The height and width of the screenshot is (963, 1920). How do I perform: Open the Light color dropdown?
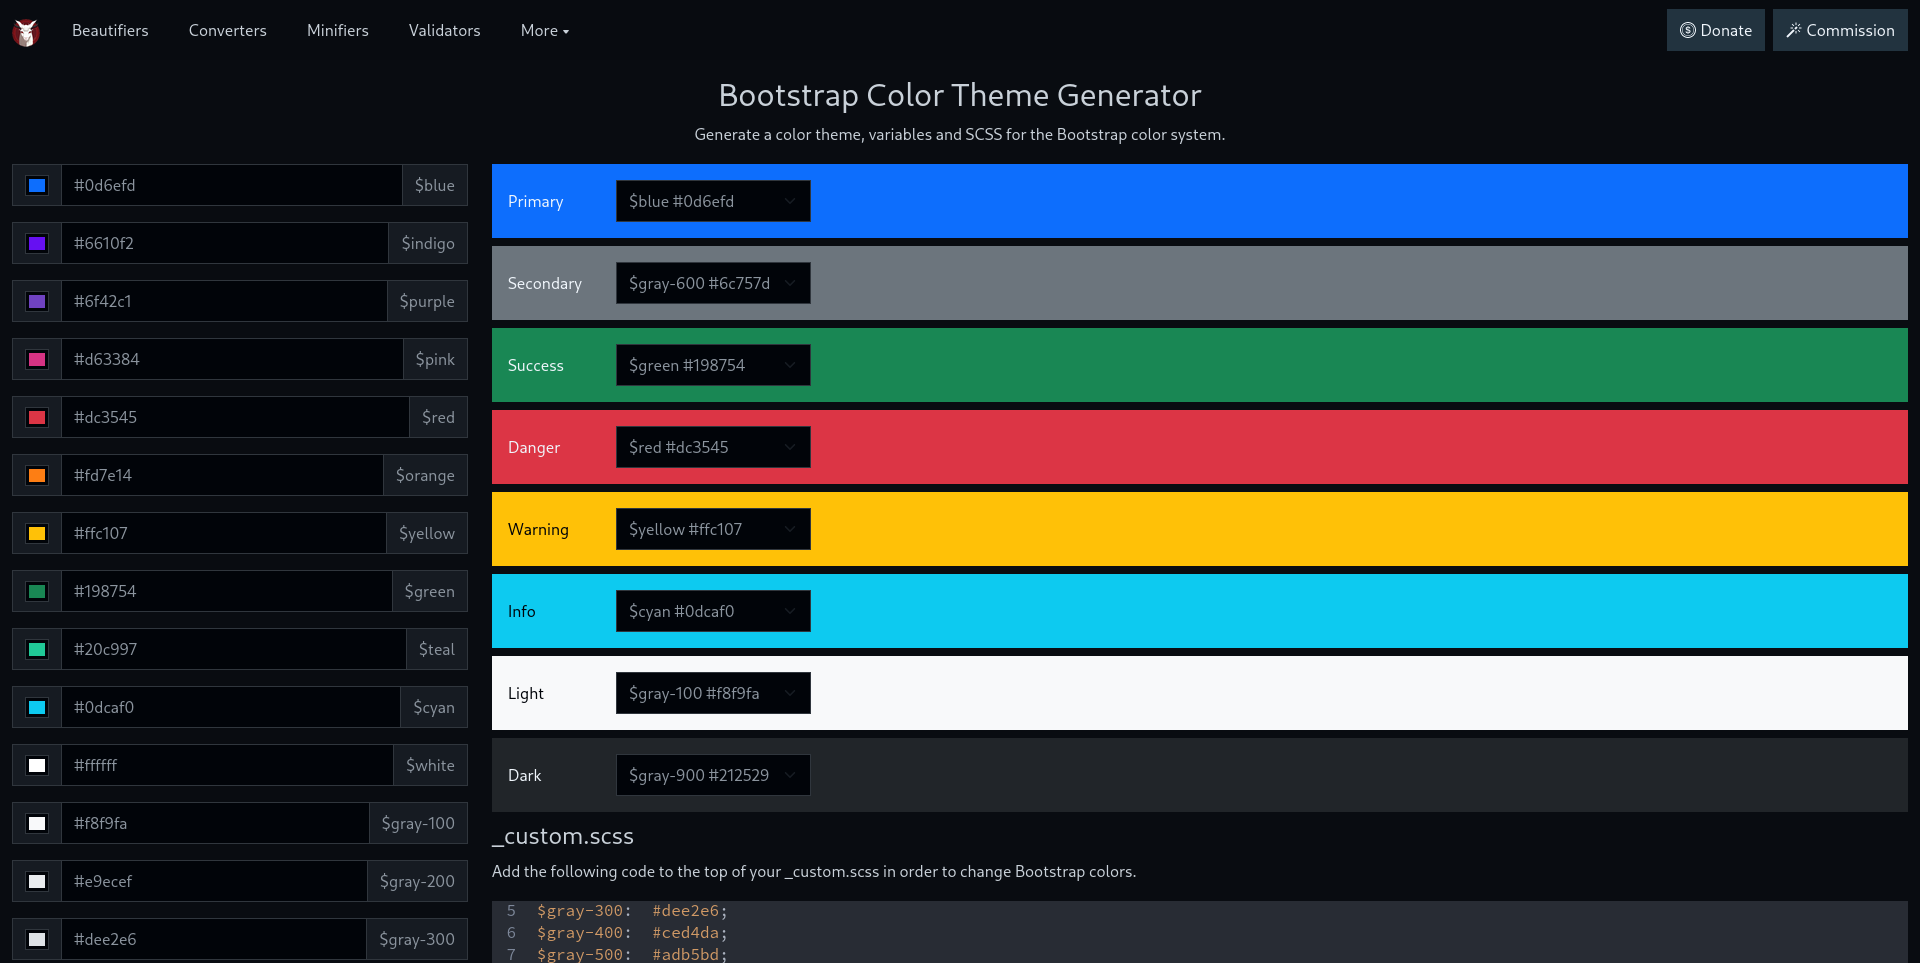coord(713,693)
